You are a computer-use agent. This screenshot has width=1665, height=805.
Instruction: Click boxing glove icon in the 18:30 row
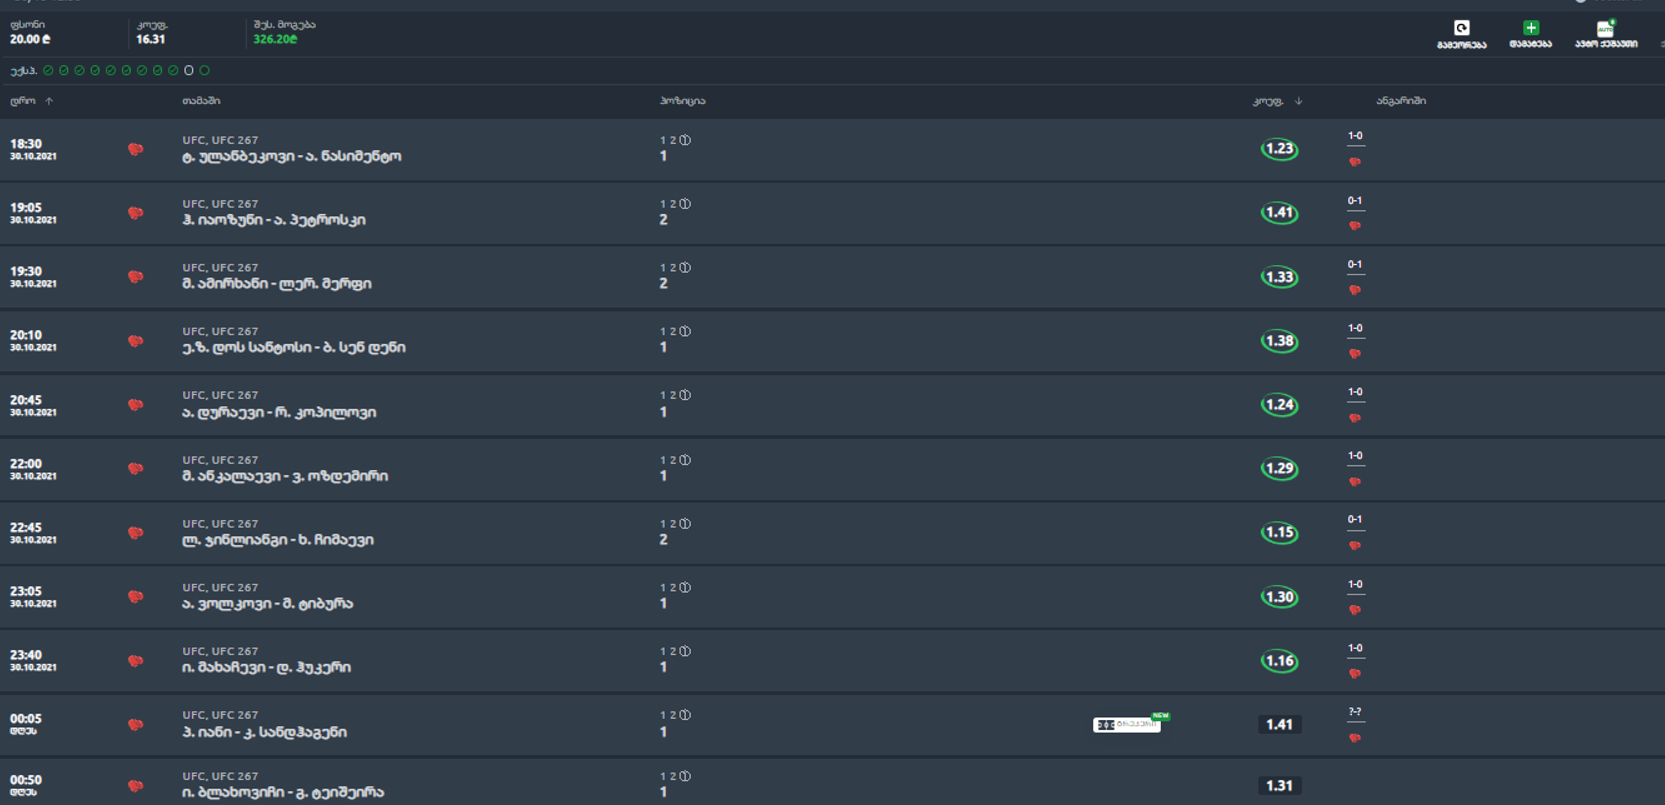[x=135, y=150]
